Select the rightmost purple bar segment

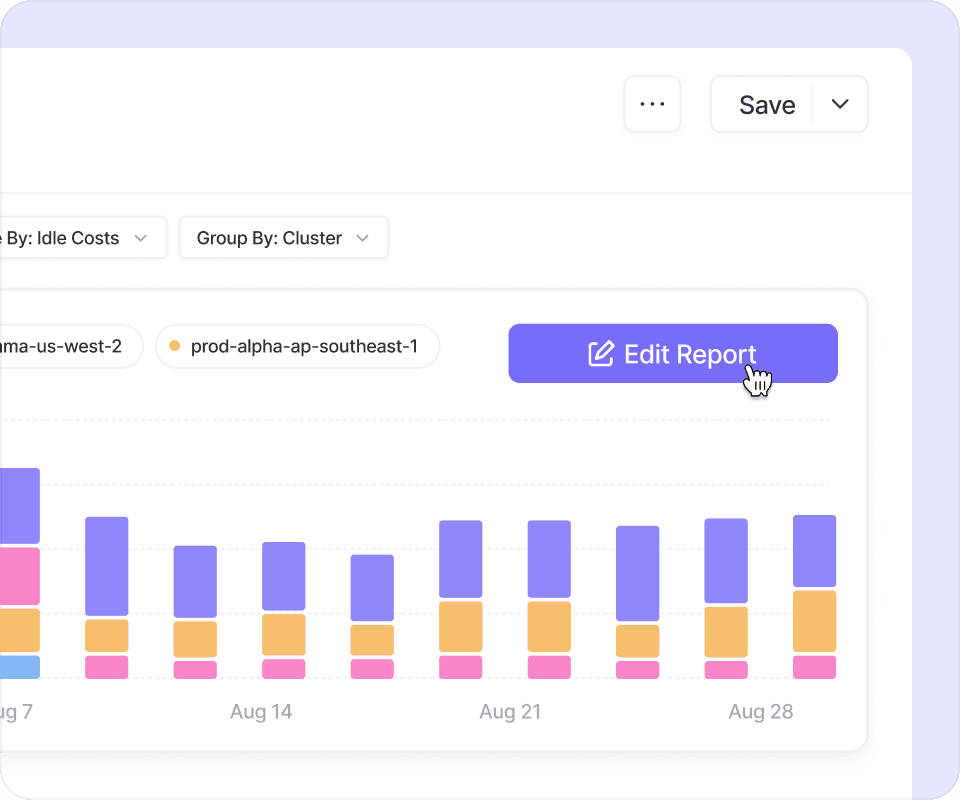814,551
